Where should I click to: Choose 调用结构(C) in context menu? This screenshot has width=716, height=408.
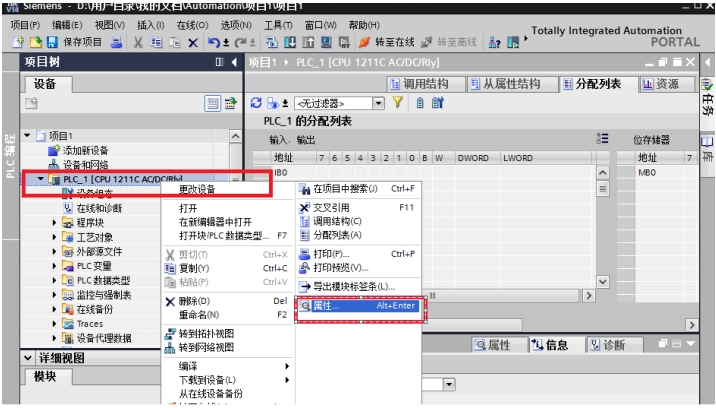click(358, 222)
